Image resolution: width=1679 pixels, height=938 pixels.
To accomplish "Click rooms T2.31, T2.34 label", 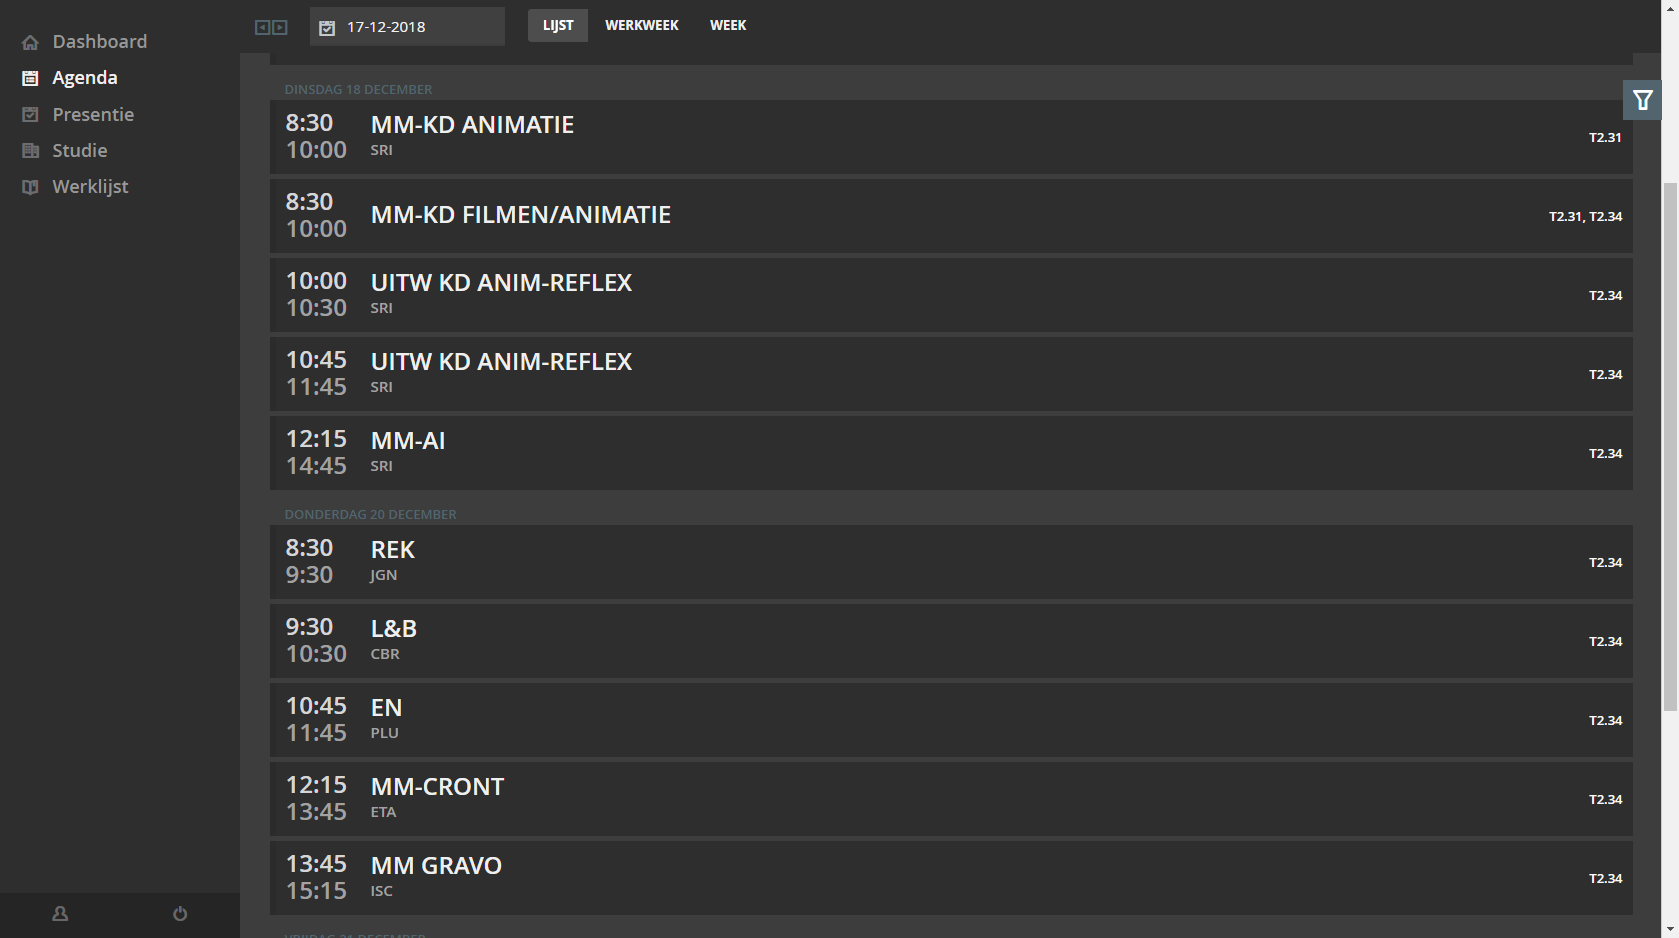I will click(x=1585, y=217).
